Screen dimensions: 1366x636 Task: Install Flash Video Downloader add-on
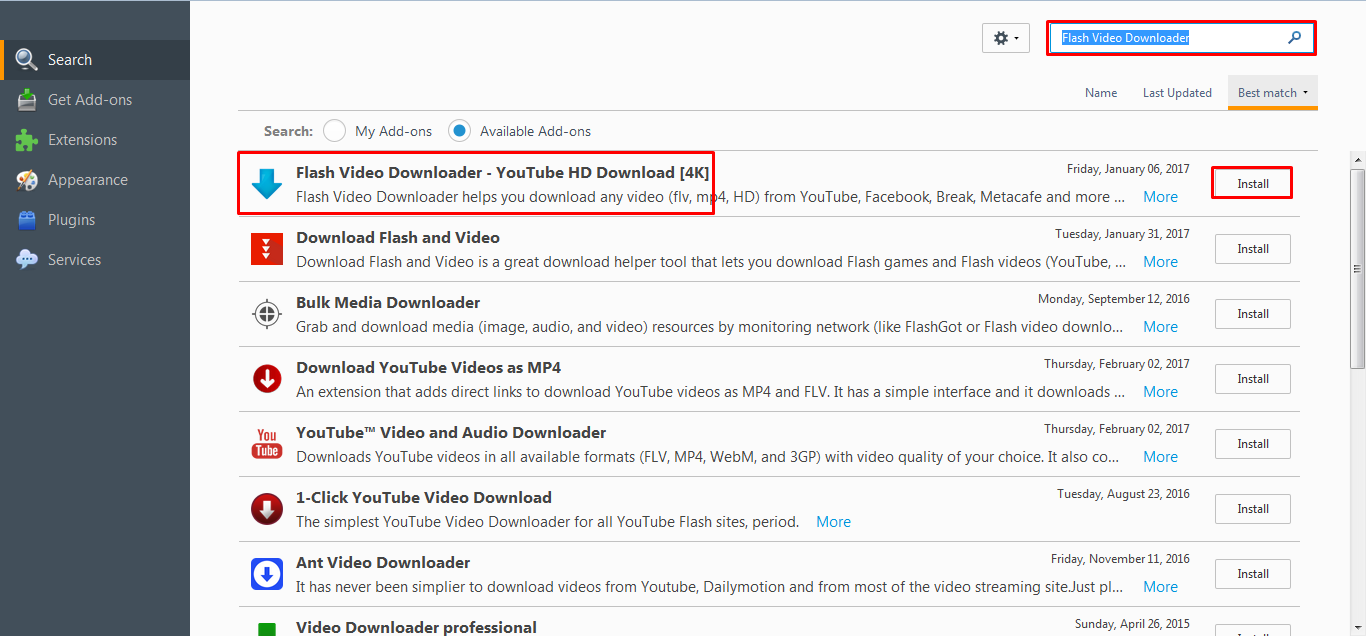pyautogui.click(x=1252, y=184)
